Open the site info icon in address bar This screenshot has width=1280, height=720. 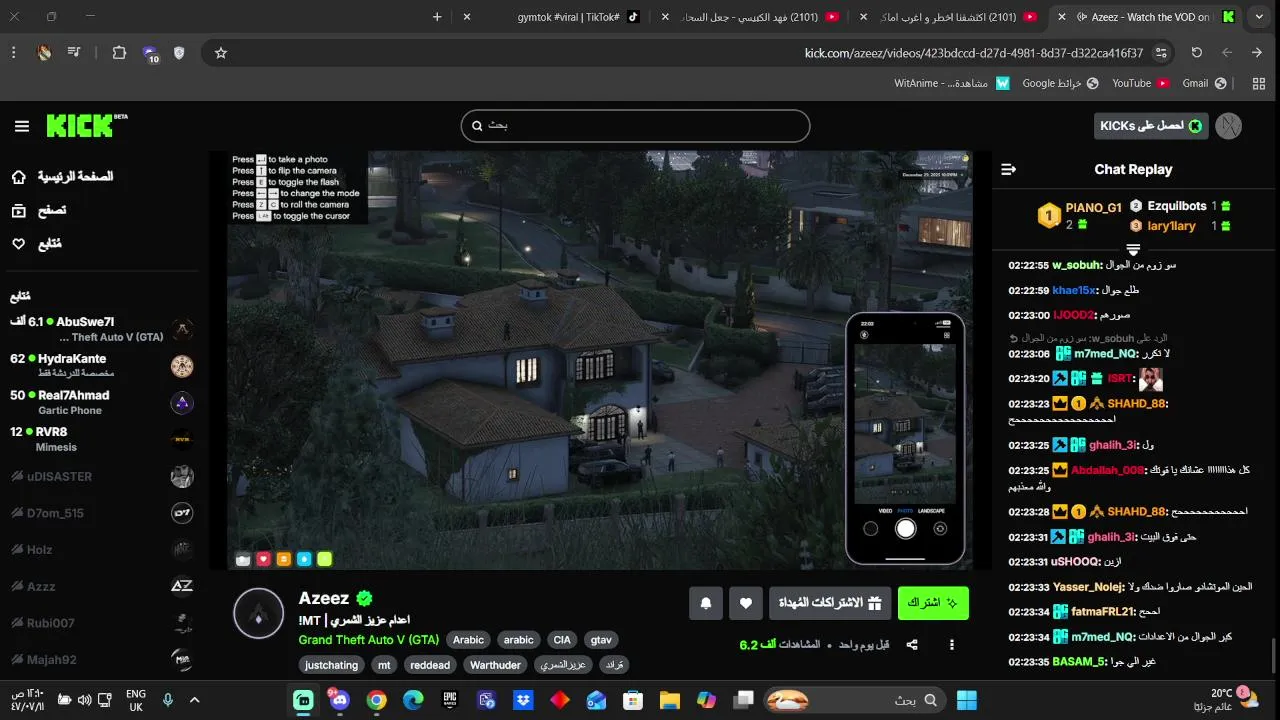1161,53
